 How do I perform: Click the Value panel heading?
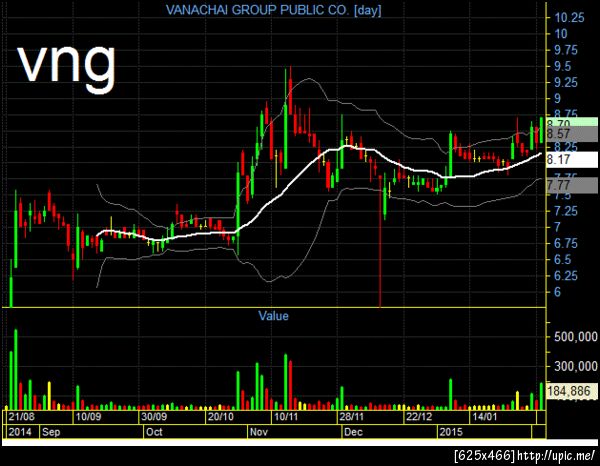tap(273, 316)
